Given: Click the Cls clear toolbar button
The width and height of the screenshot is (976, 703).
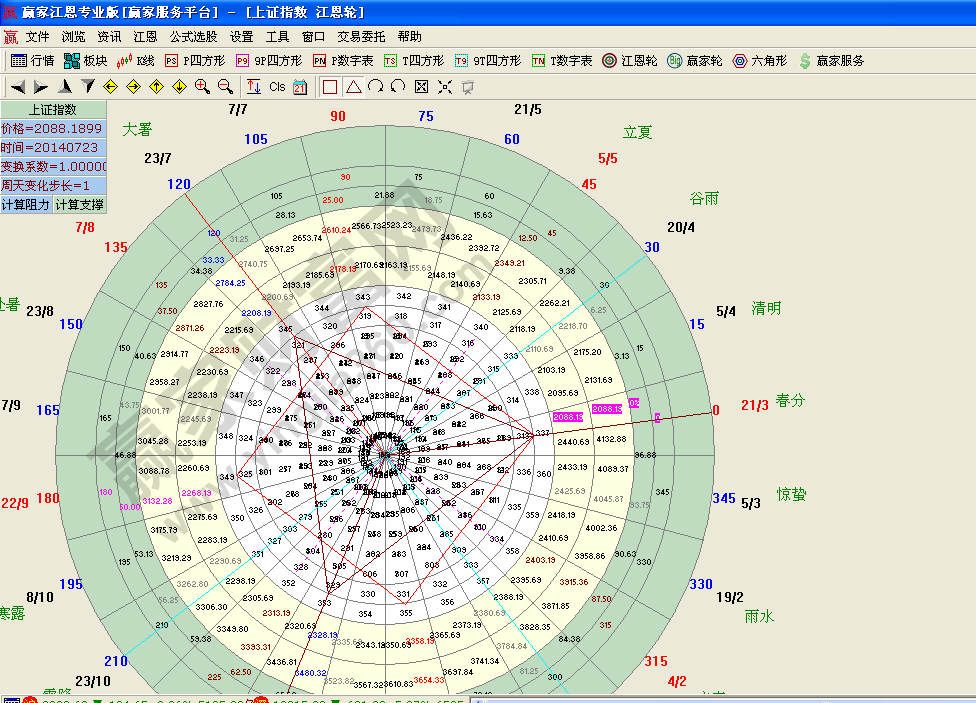Looking at the screenshot, I should [278, 87].
